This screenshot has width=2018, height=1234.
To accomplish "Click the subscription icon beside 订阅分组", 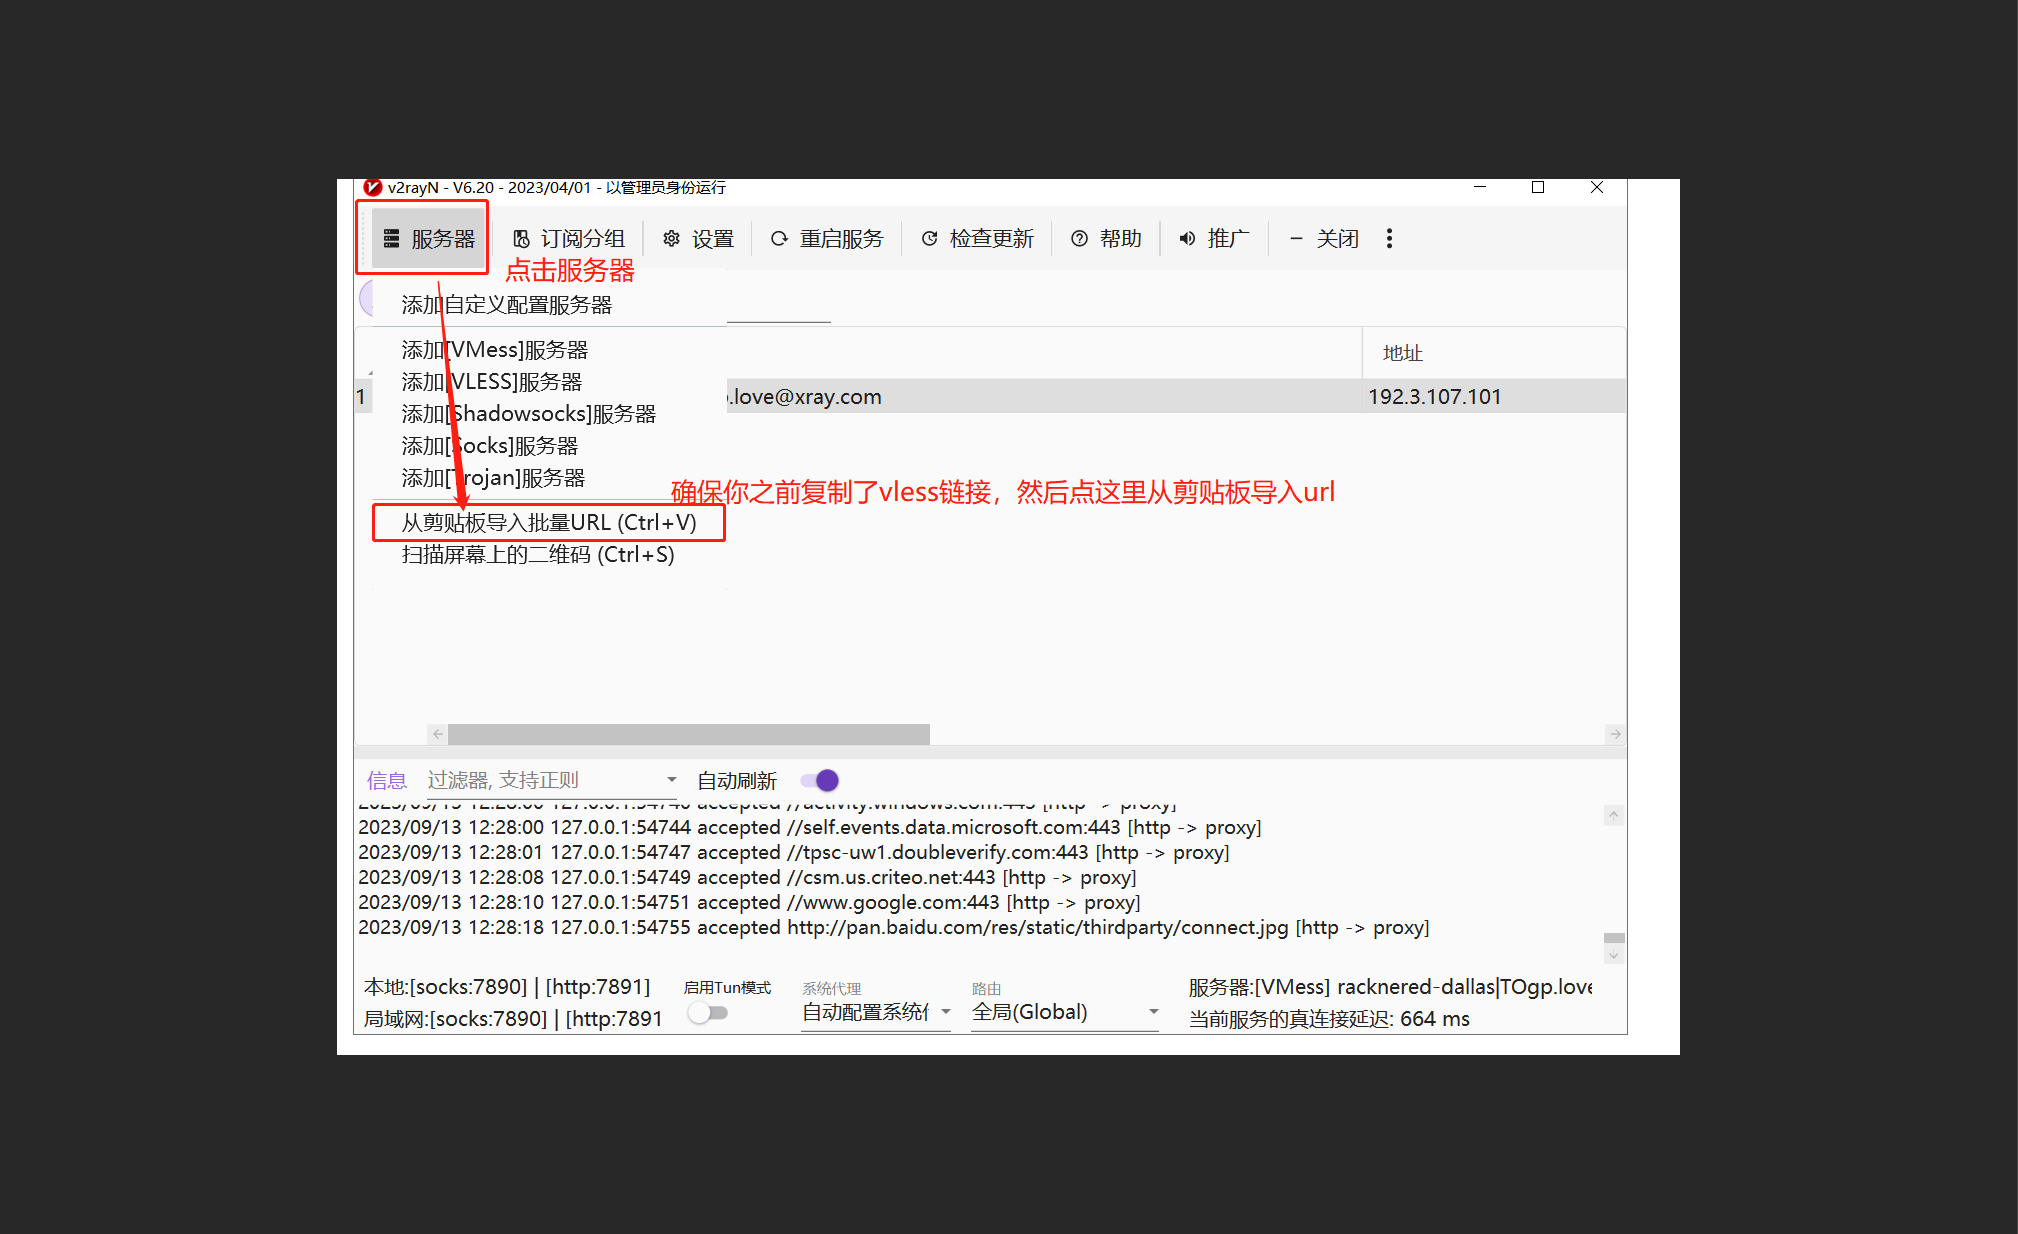I will [x=521, y=239].
